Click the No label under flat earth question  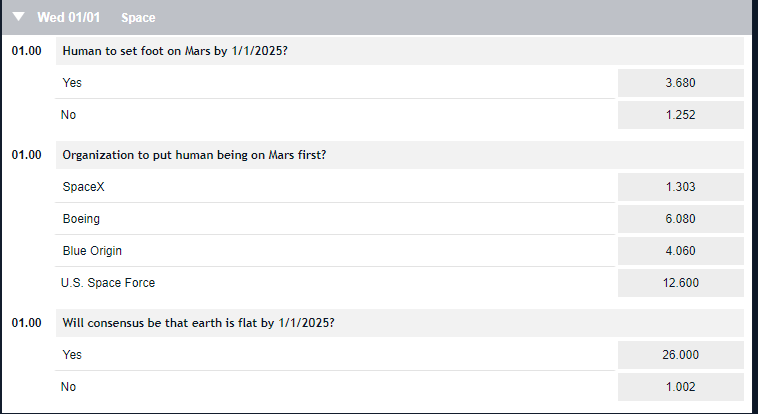click(x=68, y=386)
